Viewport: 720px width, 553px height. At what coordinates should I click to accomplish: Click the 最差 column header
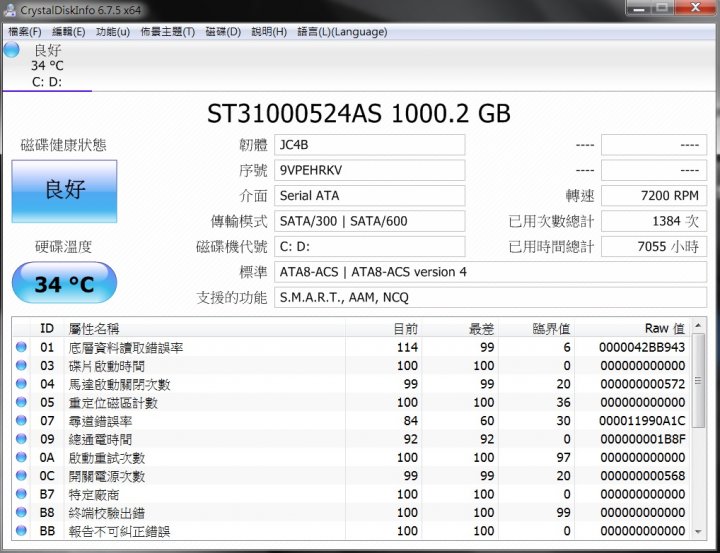459,328
